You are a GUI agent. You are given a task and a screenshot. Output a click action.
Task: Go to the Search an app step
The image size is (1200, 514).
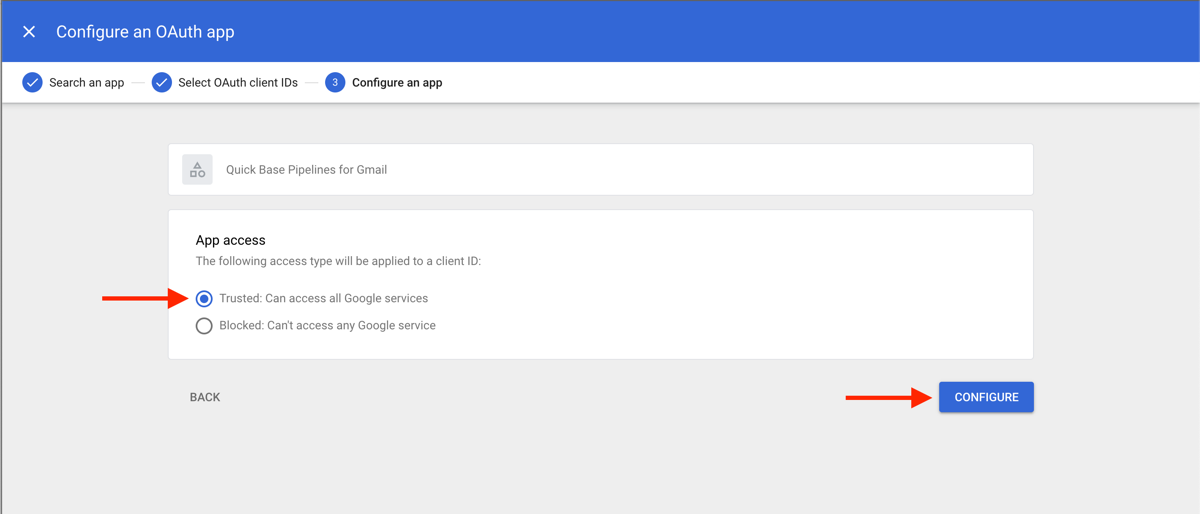click(86, 82)
